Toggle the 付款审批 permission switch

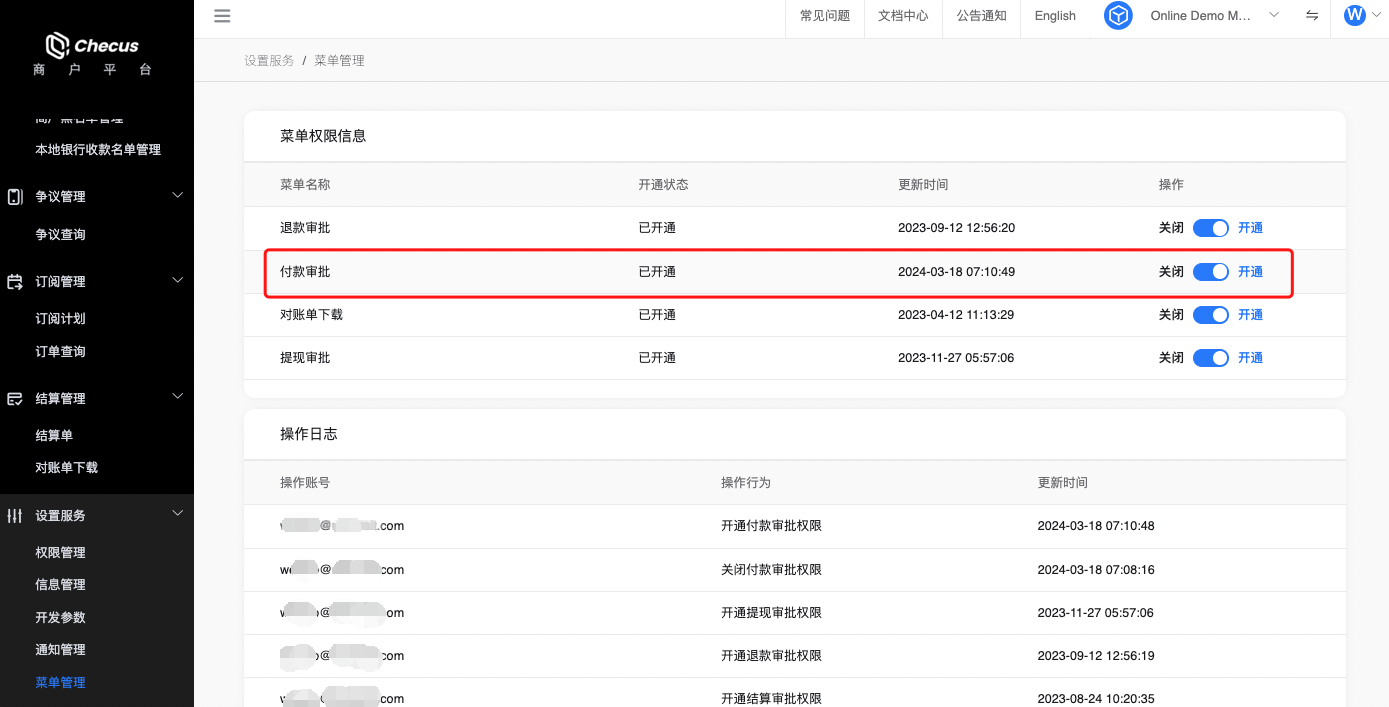(1210, 272)
